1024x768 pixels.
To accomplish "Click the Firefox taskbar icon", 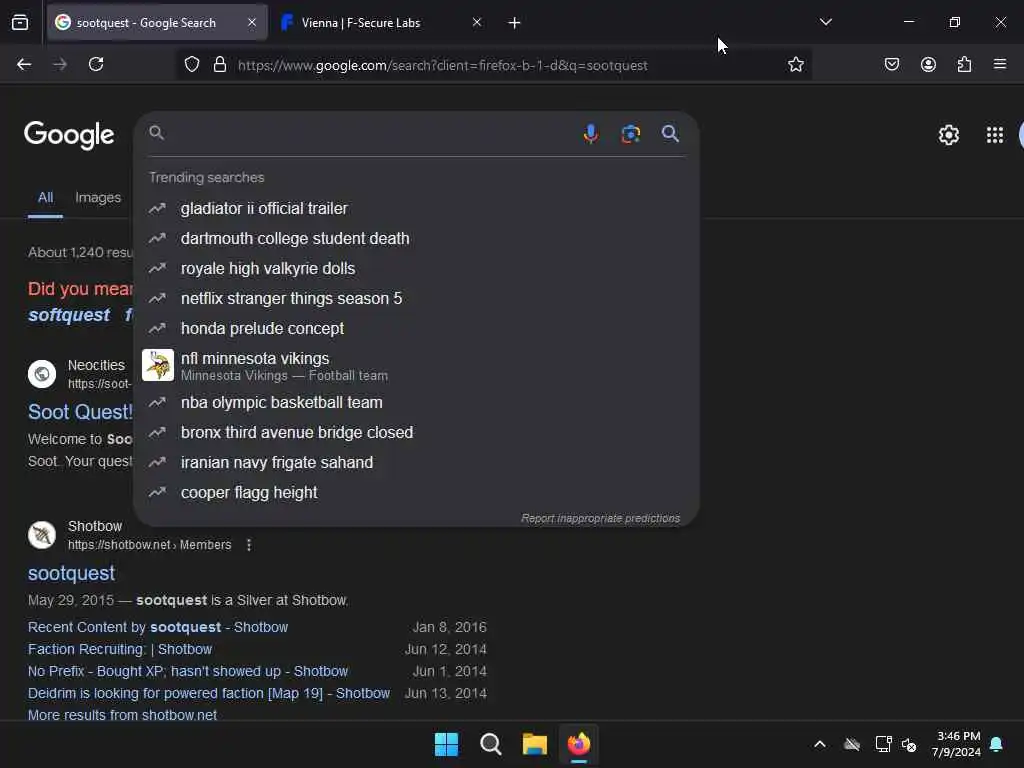I will click(579, 744).
